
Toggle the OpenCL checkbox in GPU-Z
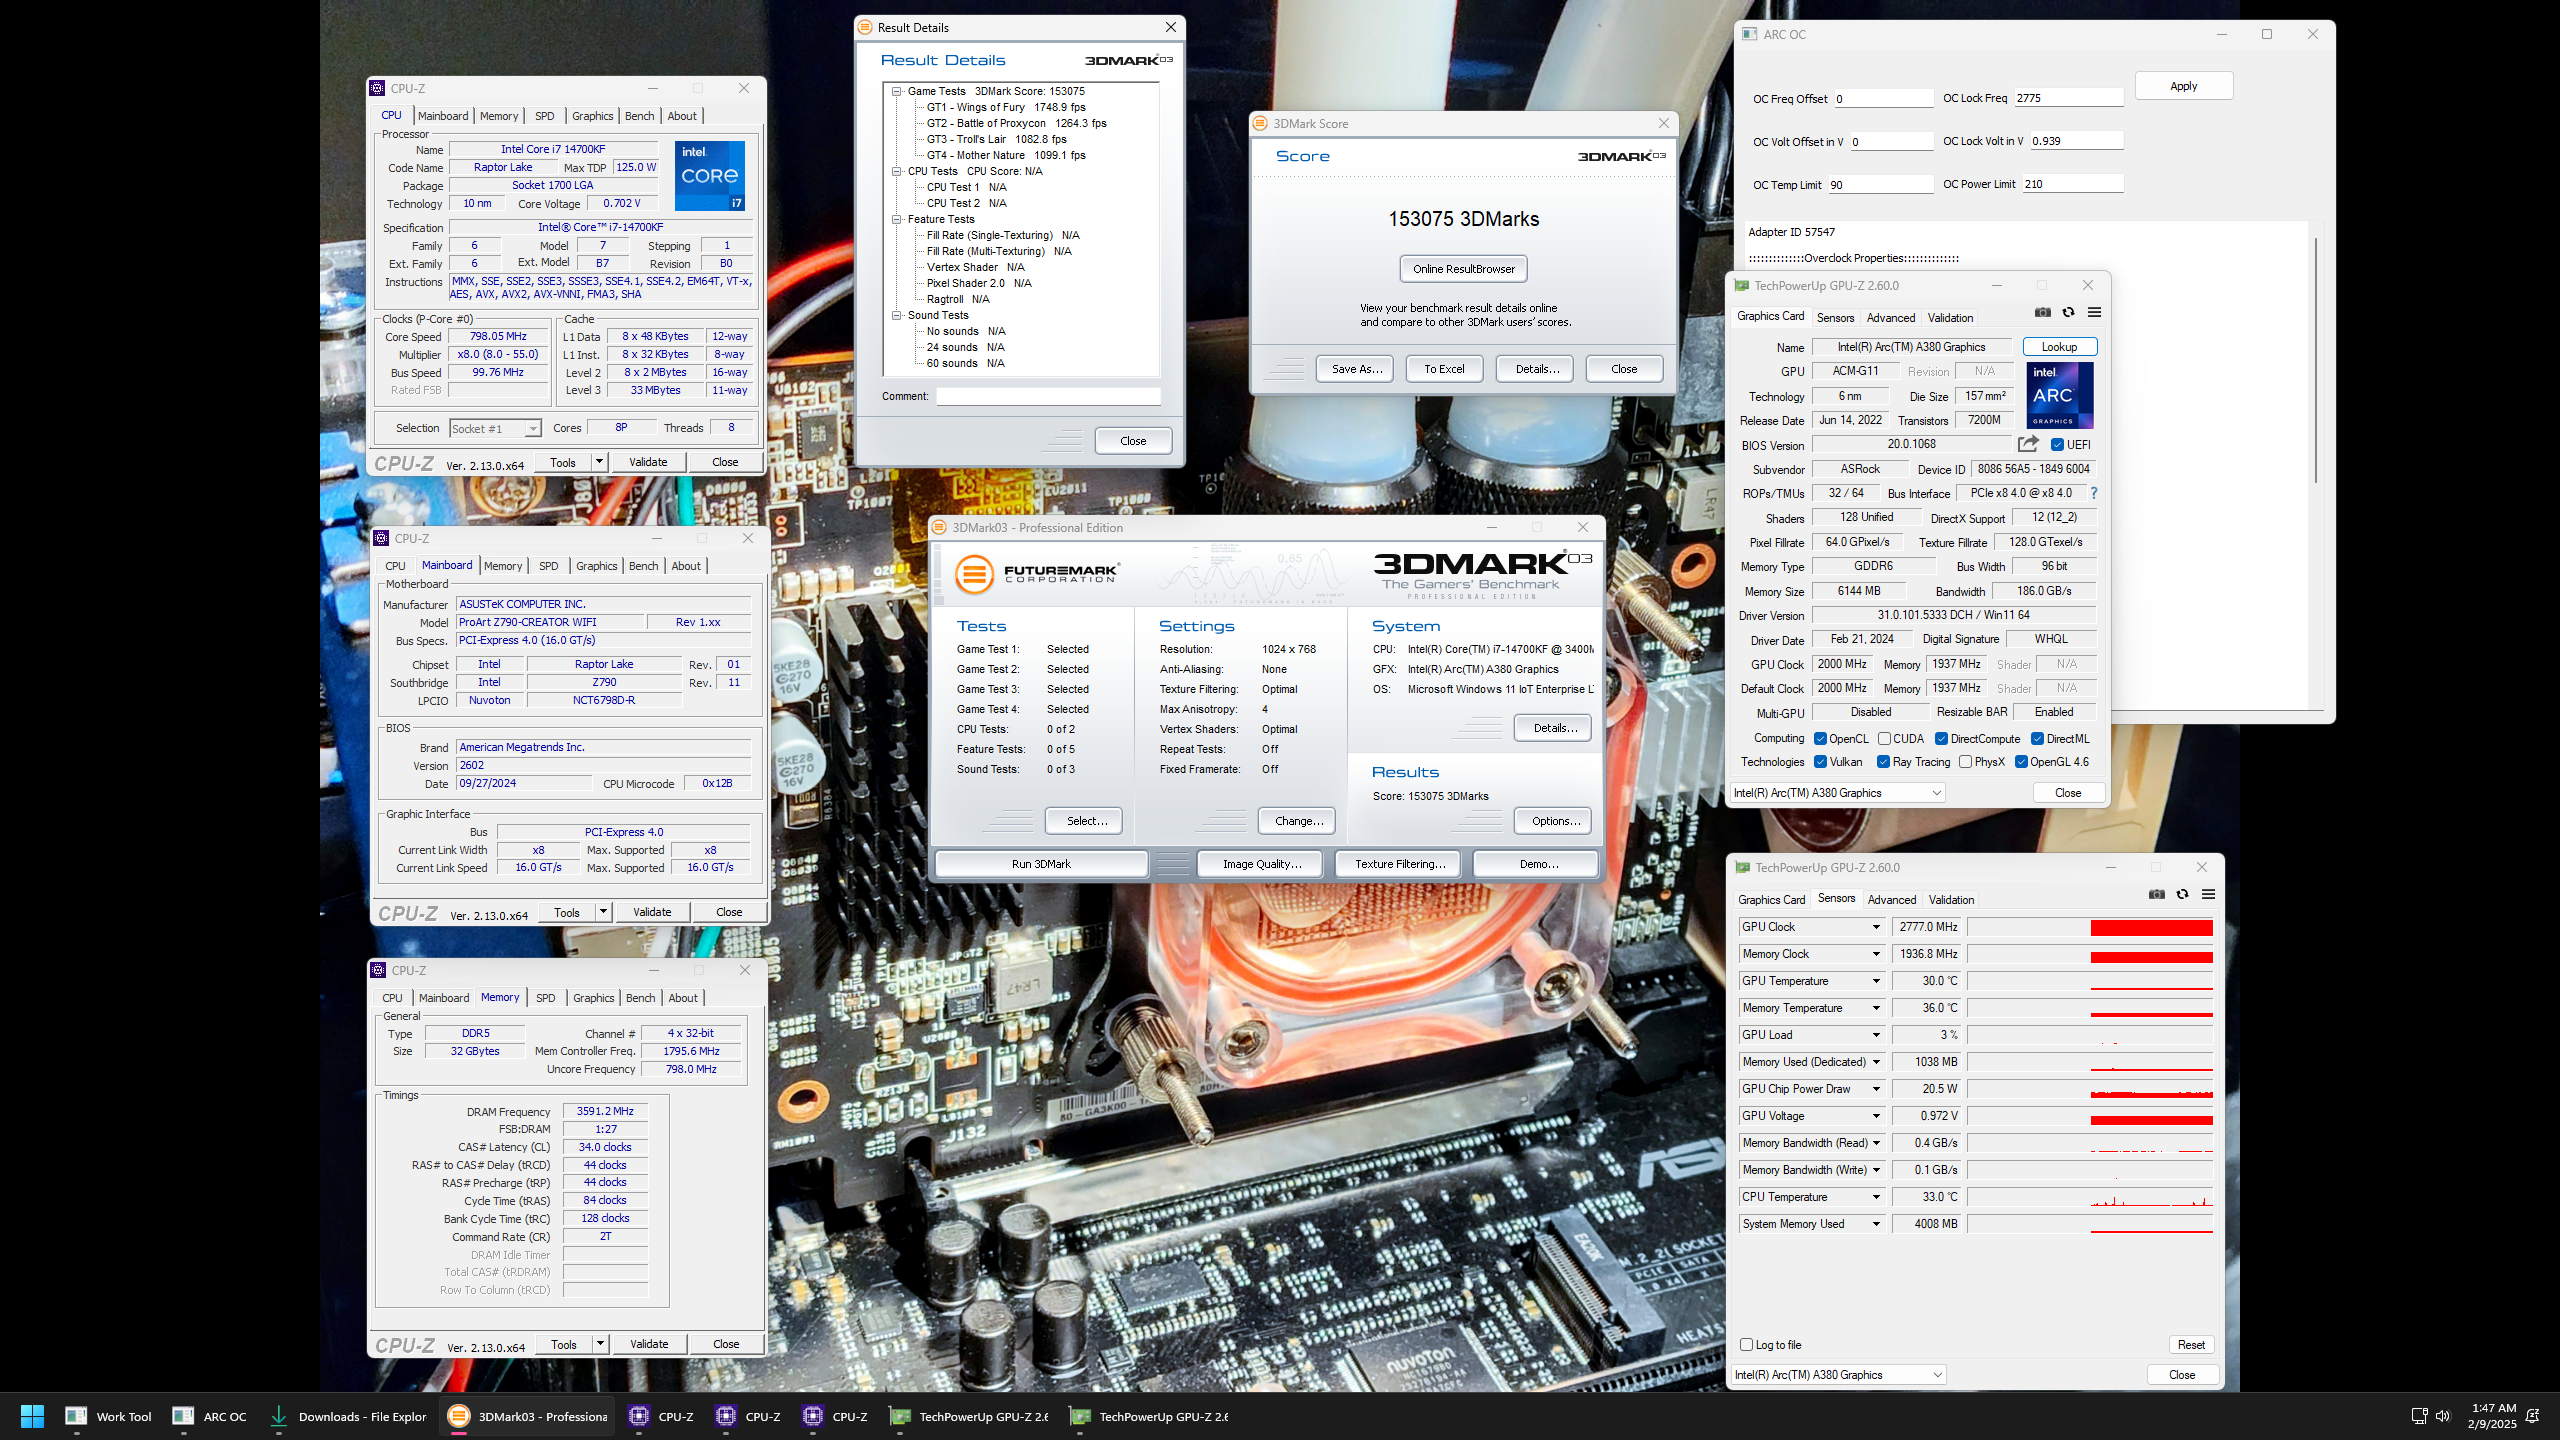tap(1820, 739)
